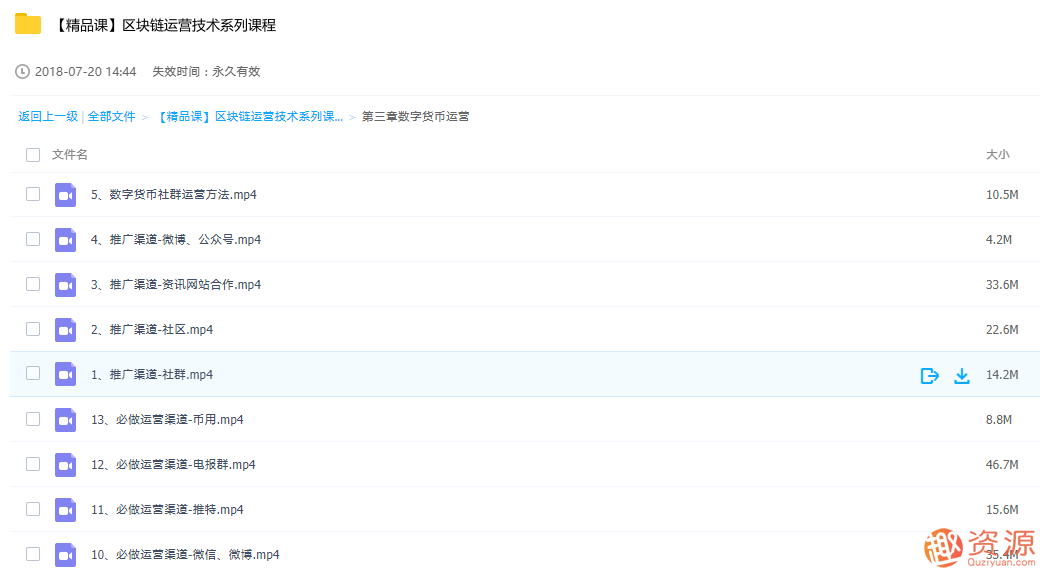Check the box for 3、推广渠道-资讯网站合作.mp4

point(33,284)
